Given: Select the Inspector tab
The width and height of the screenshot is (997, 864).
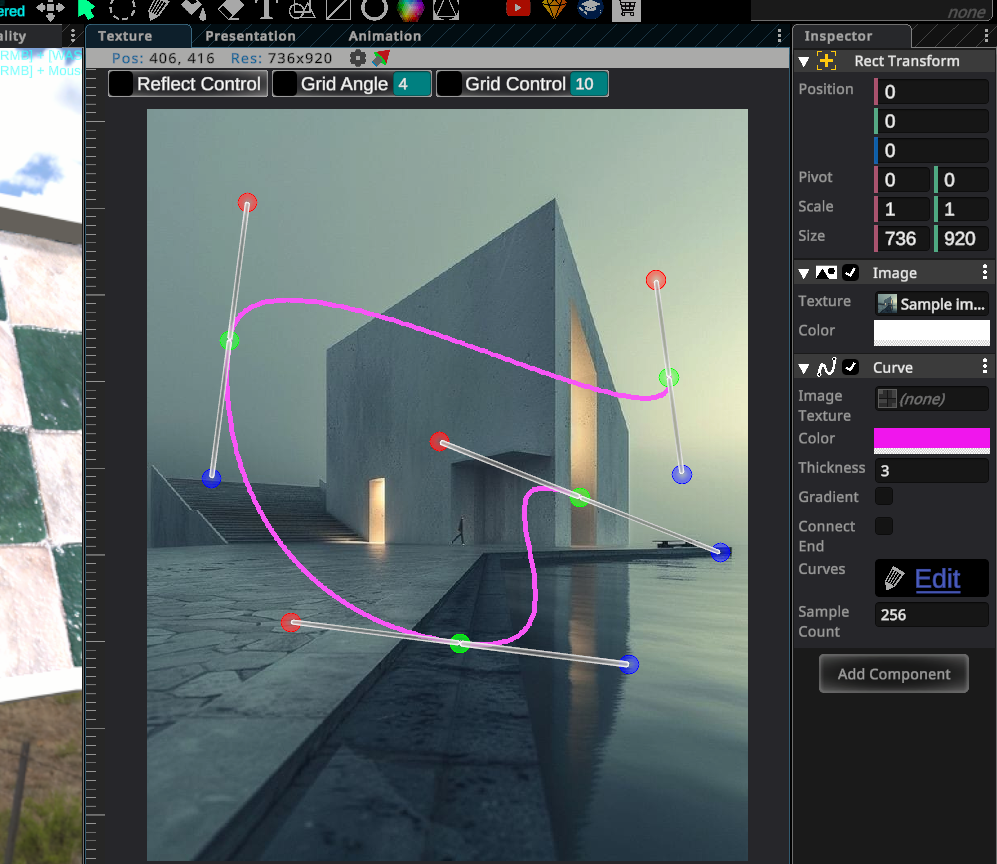Looking at the screenshot, I should [851, 36].
